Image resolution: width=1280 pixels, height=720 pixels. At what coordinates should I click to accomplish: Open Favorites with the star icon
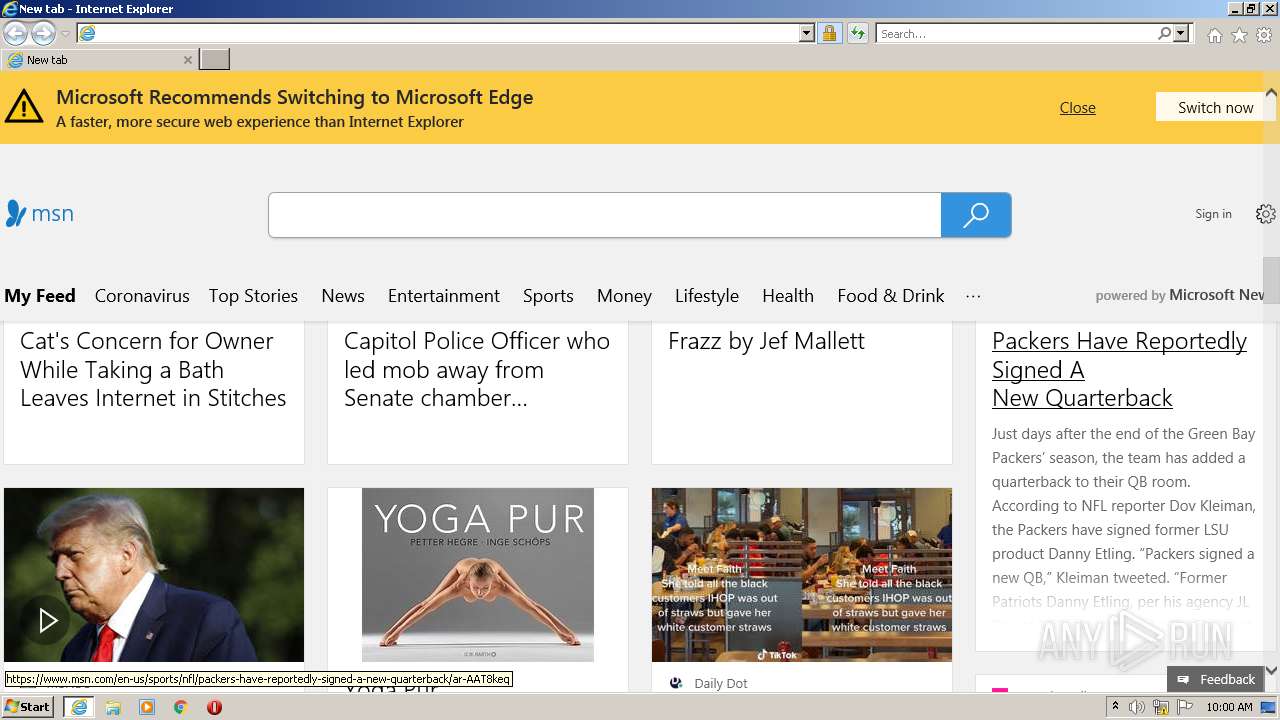(x=1239, y=35)
